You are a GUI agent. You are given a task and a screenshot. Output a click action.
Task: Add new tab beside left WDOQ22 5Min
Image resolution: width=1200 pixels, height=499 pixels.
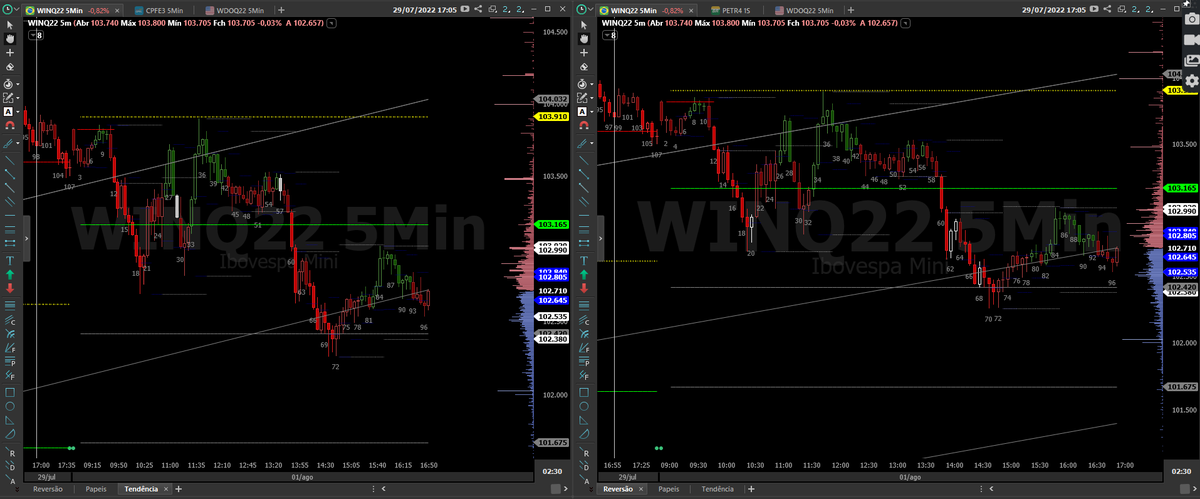tap(281, 9)
